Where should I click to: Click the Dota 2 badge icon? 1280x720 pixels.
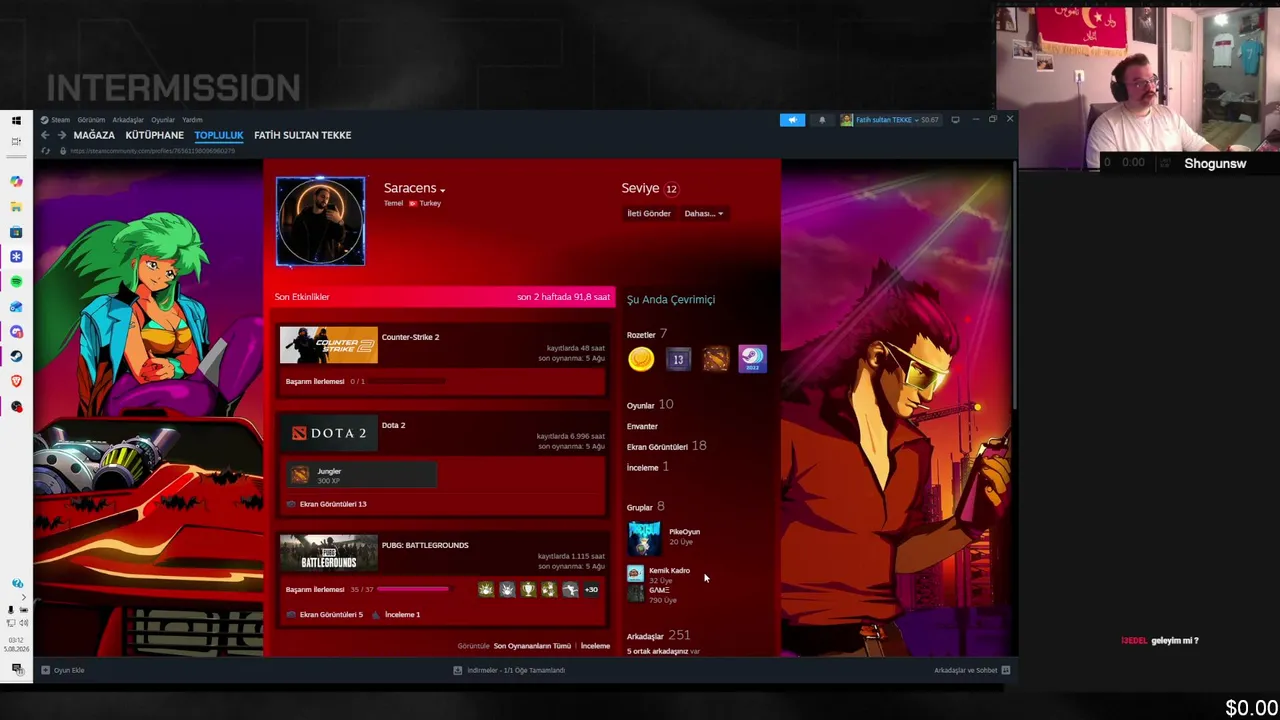pyautogui.click(x=715, y=359)
